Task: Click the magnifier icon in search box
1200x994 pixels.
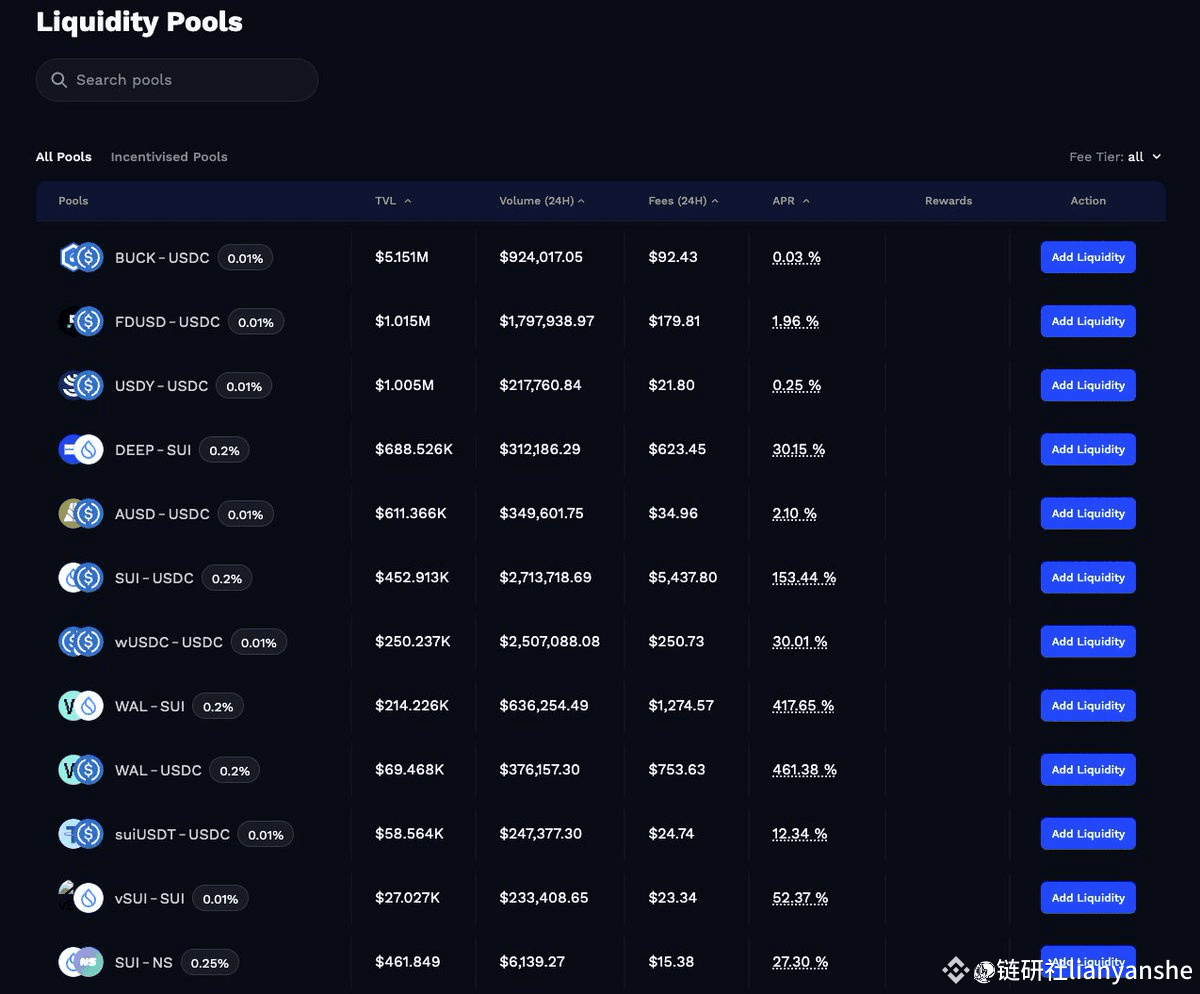Action: 59,80
